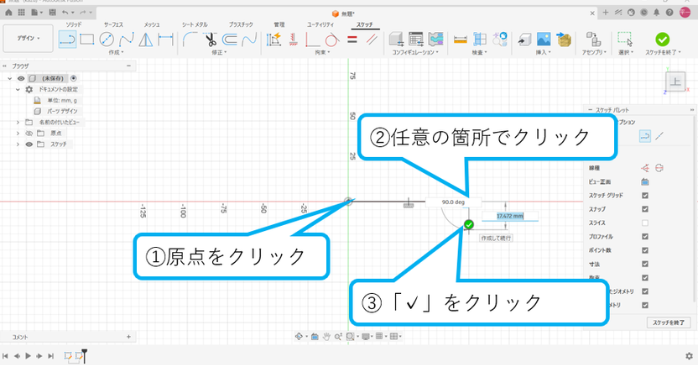Click スケッチを終了 button in sketch palette
Viewport: 698px width, 365px height.
point(669,322)
